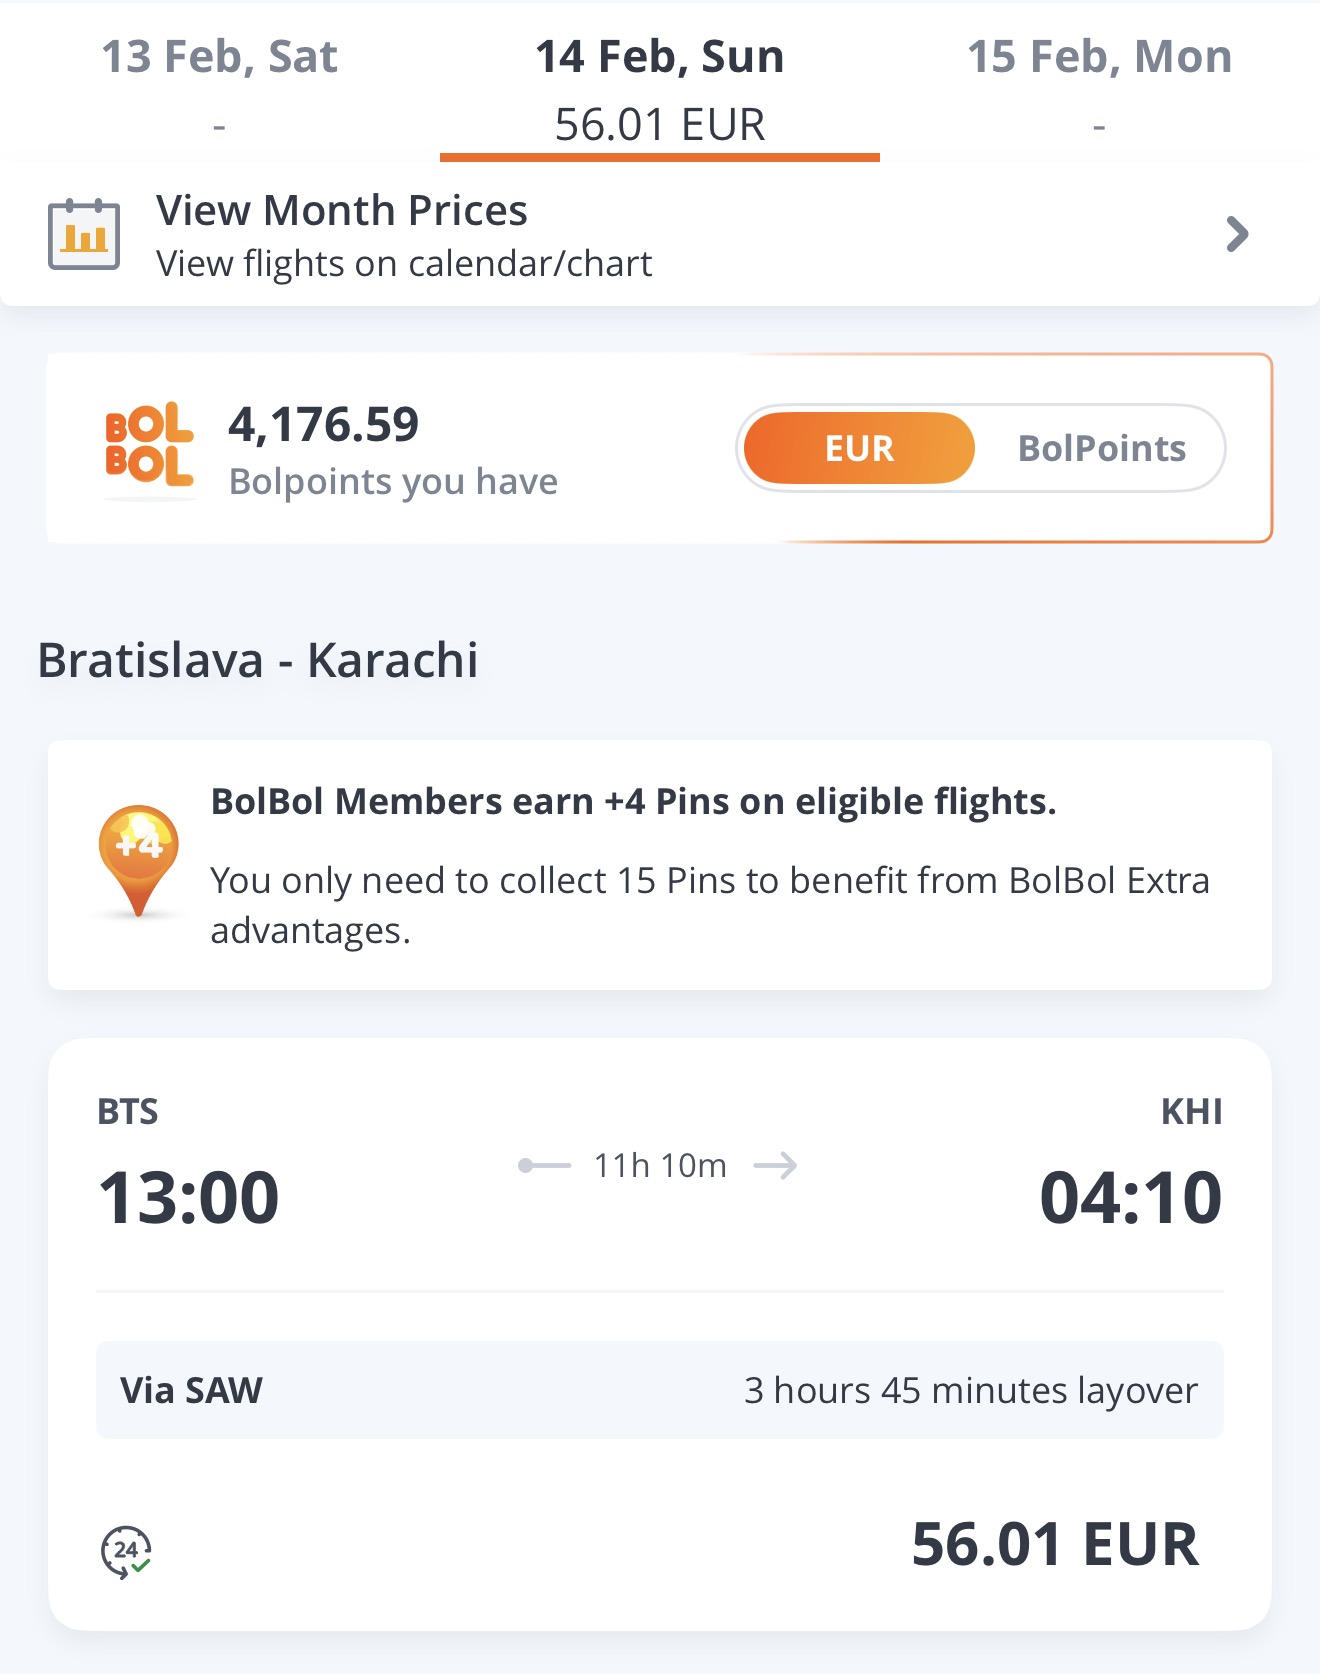This screenshot has height=1674, width=1320.
Task: Switch price display to BolPoints
Action: (x=1102, y=448)
